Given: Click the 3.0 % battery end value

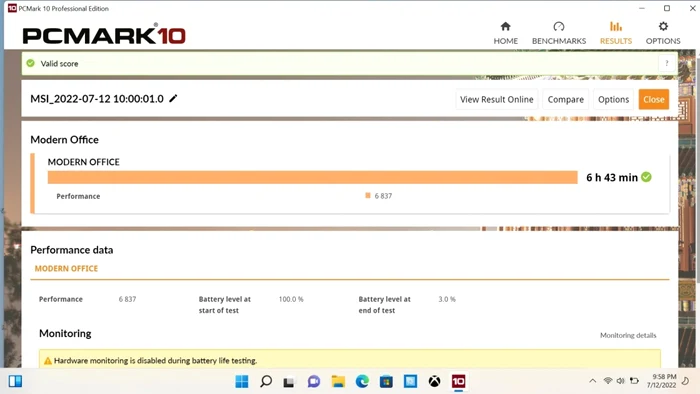Looking at the screenshot, I should (447, 299).
